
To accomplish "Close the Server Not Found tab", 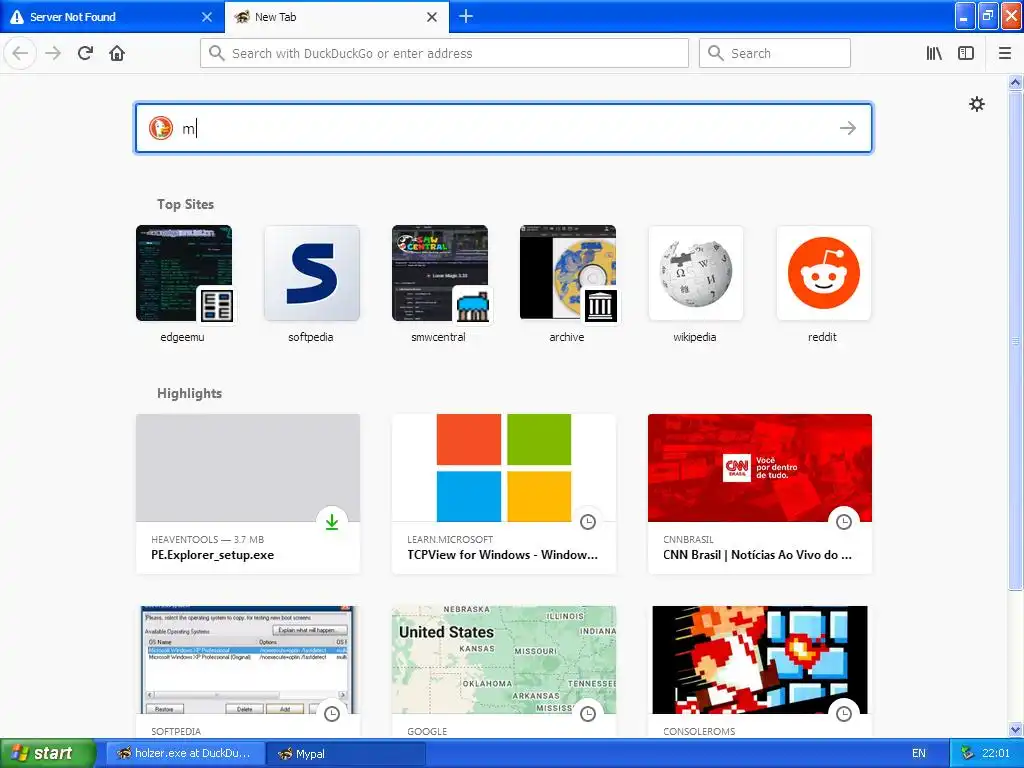I will tap(207, 17).
